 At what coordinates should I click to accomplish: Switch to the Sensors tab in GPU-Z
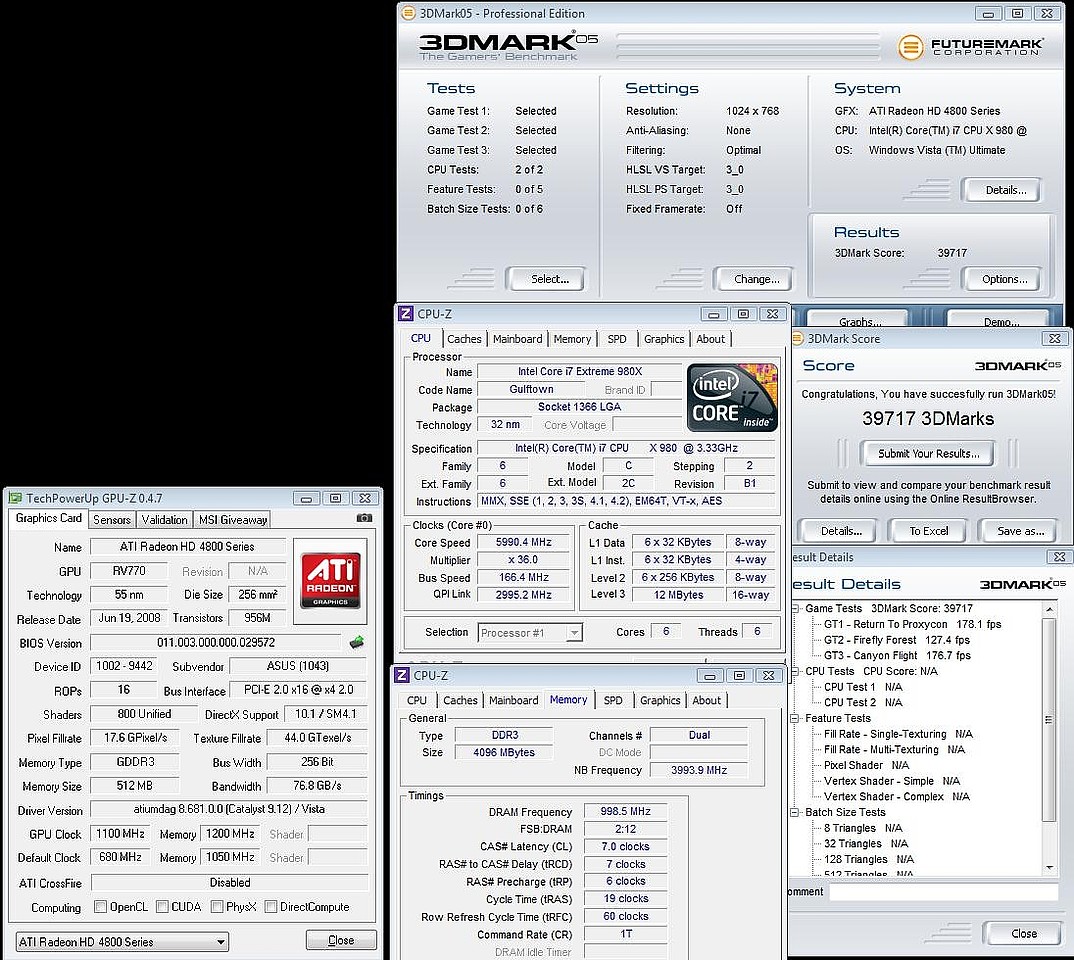[112, 519]
